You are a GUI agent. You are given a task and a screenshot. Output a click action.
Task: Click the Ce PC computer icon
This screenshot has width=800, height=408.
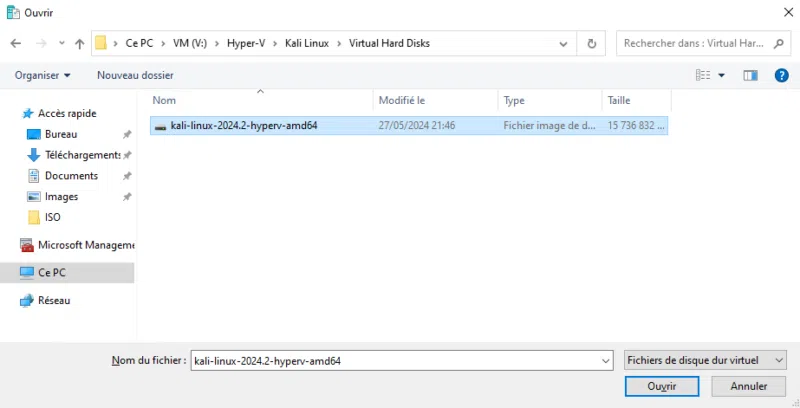[27, 273]
